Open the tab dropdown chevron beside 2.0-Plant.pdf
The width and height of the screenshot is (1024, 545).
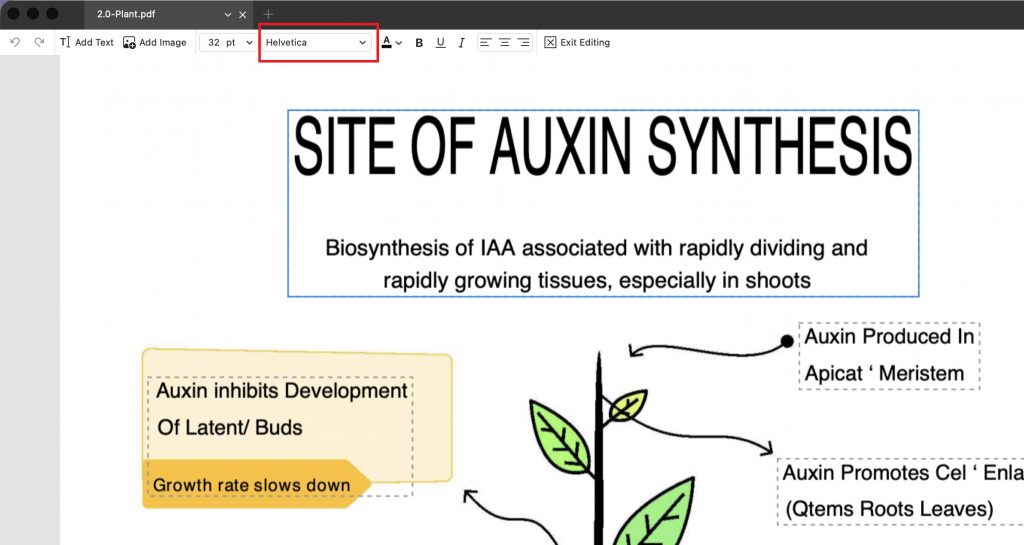(227, 14)
